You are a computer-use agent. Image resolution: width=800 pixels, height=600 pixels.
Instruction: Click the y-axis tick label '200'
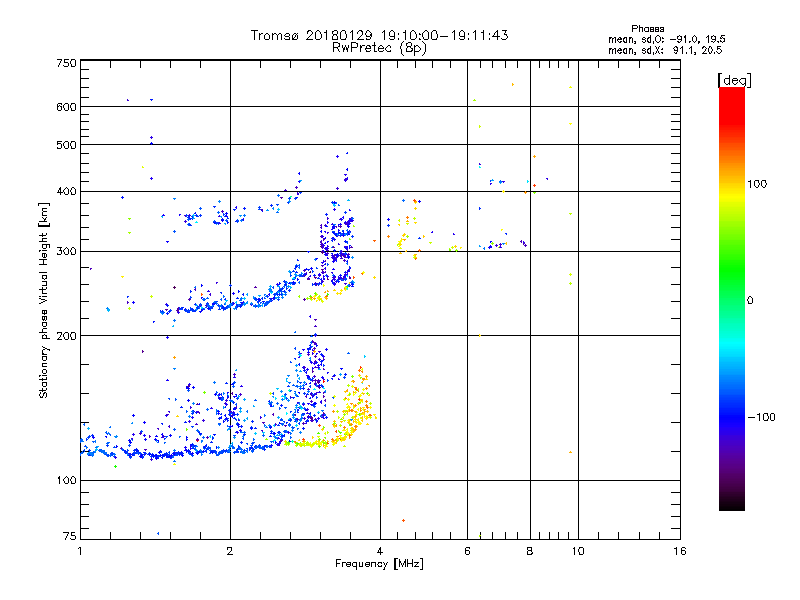click(66, 336)
